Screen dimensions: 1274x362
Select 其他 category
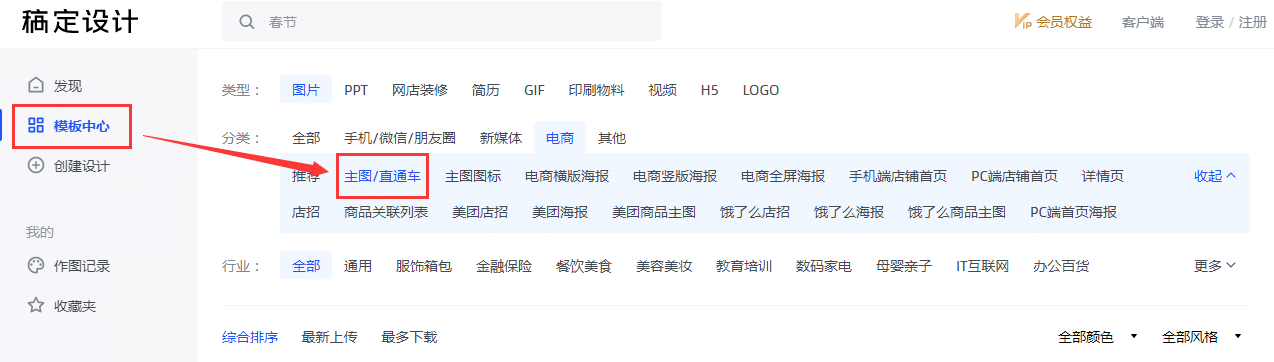612,138
